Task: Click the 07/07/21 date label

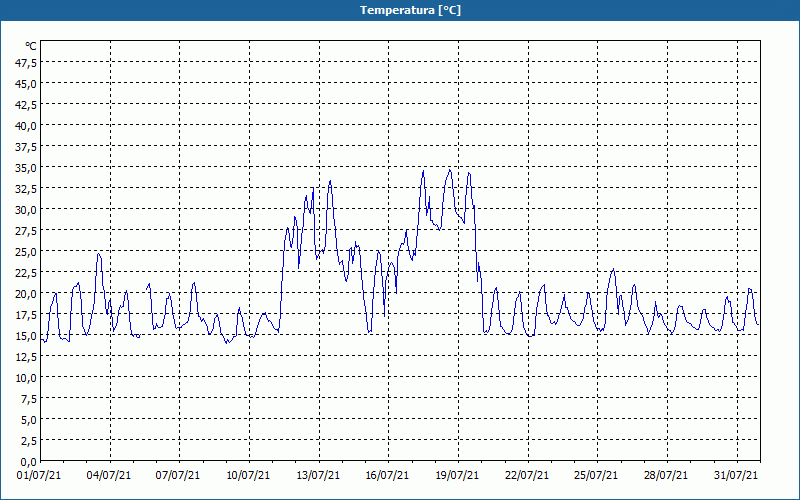Action: pos(178,476)
